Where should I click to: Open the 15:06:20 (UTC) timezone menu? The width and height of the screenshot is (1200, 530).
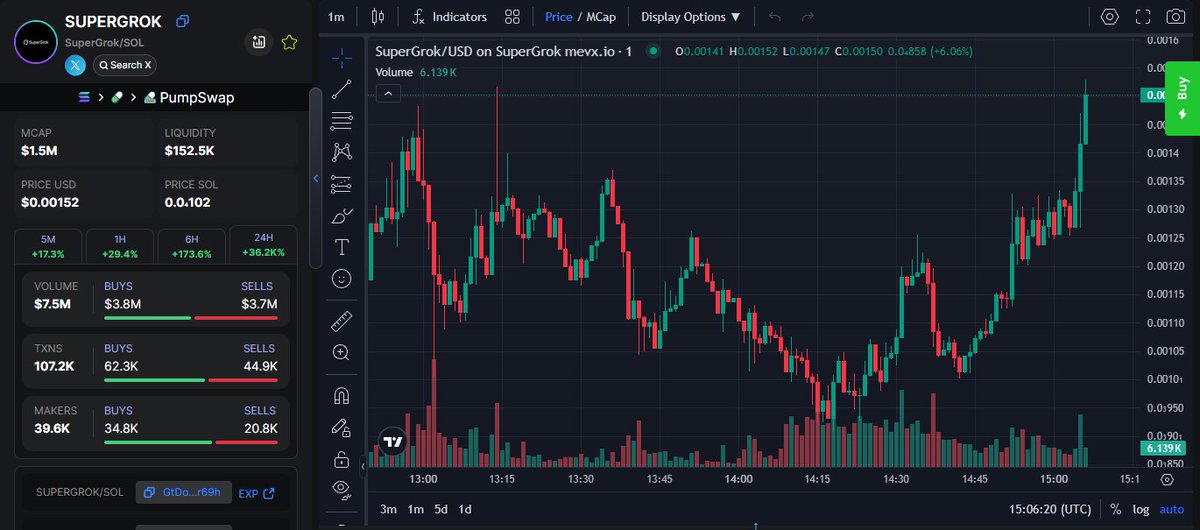[x=1051, y=509]
